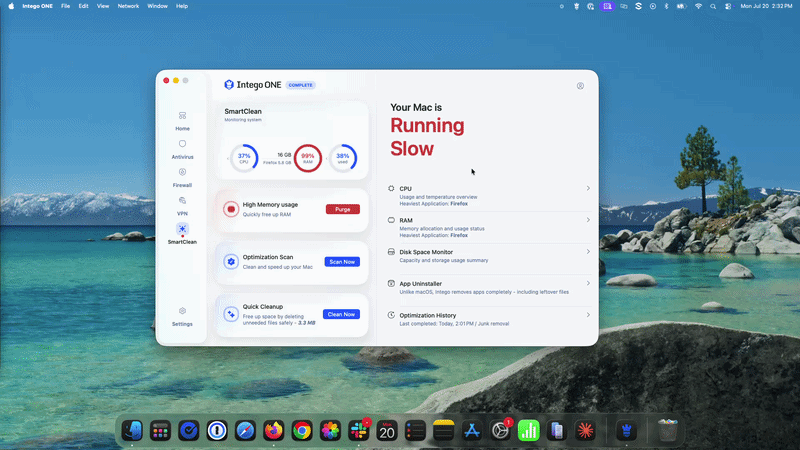This screenshot has width=800, height=450.
Task: Click the App Uninstaller icon
Action: tap(391, 283)
